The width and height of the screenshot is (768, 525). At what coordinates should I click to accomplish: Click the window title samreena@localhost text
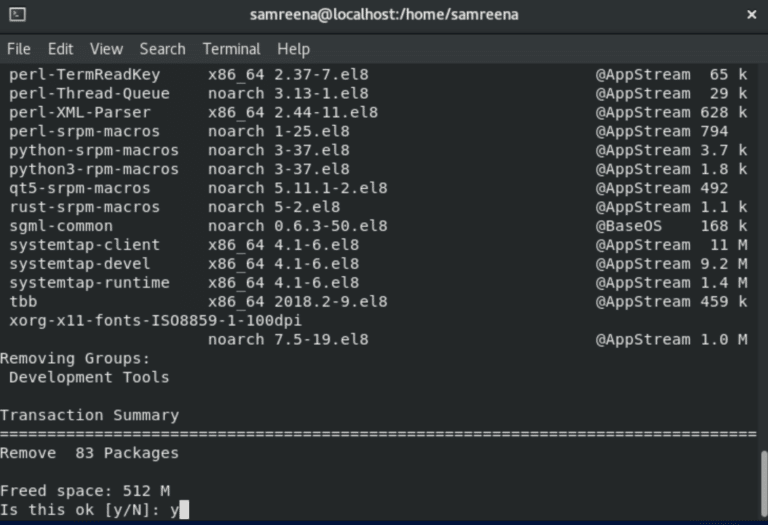pyautogui.click(x=384, y=15)
